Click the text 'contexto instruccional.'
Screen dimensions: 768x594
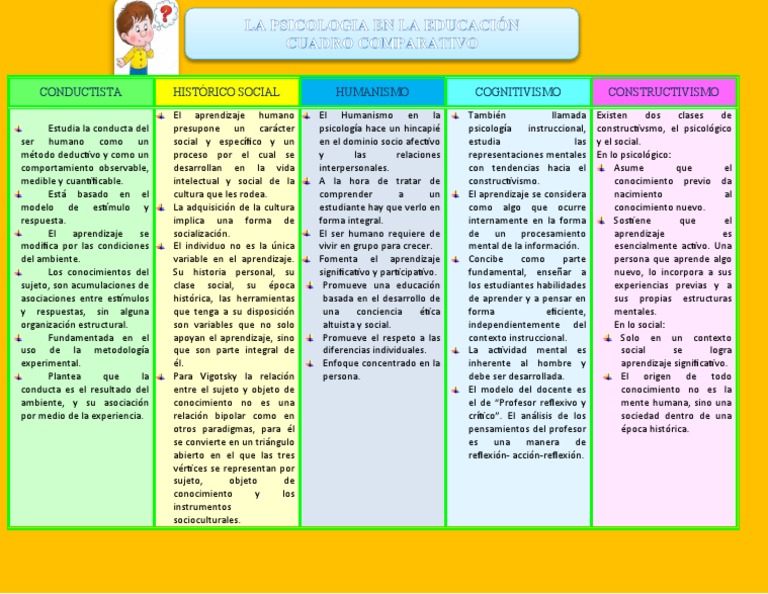(517, 338)
